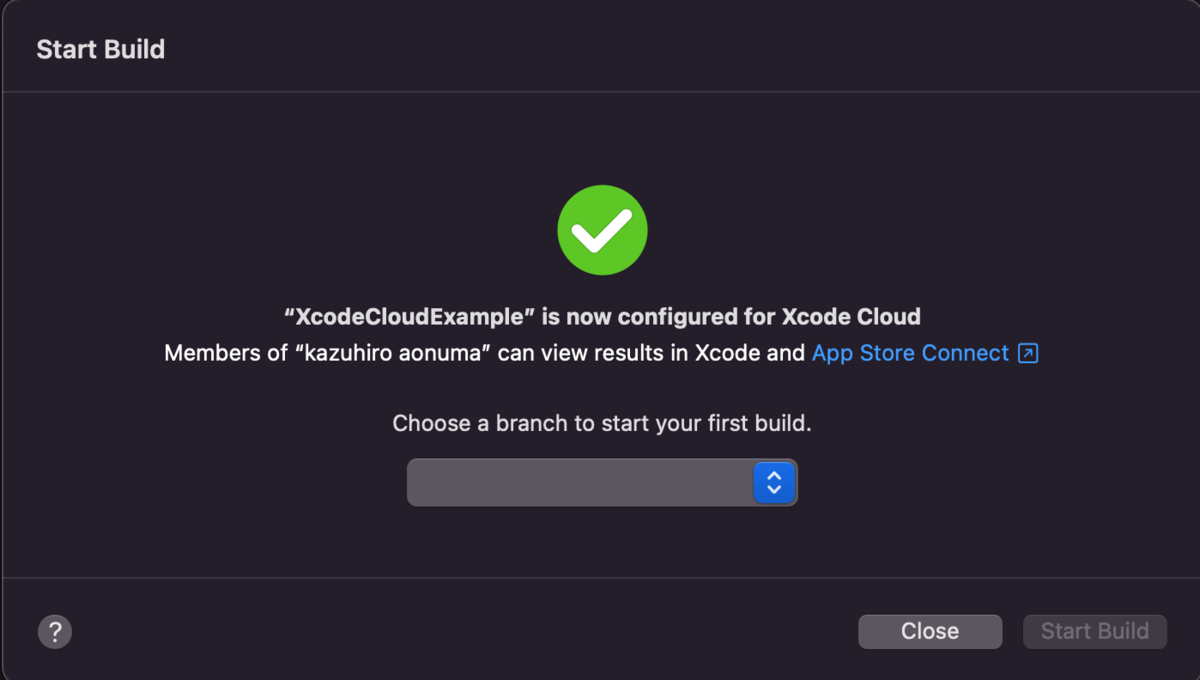Screen dimensions: 1200x680
Task: Click the up-down chevron on the branch selector
Action: coord(774,482)
